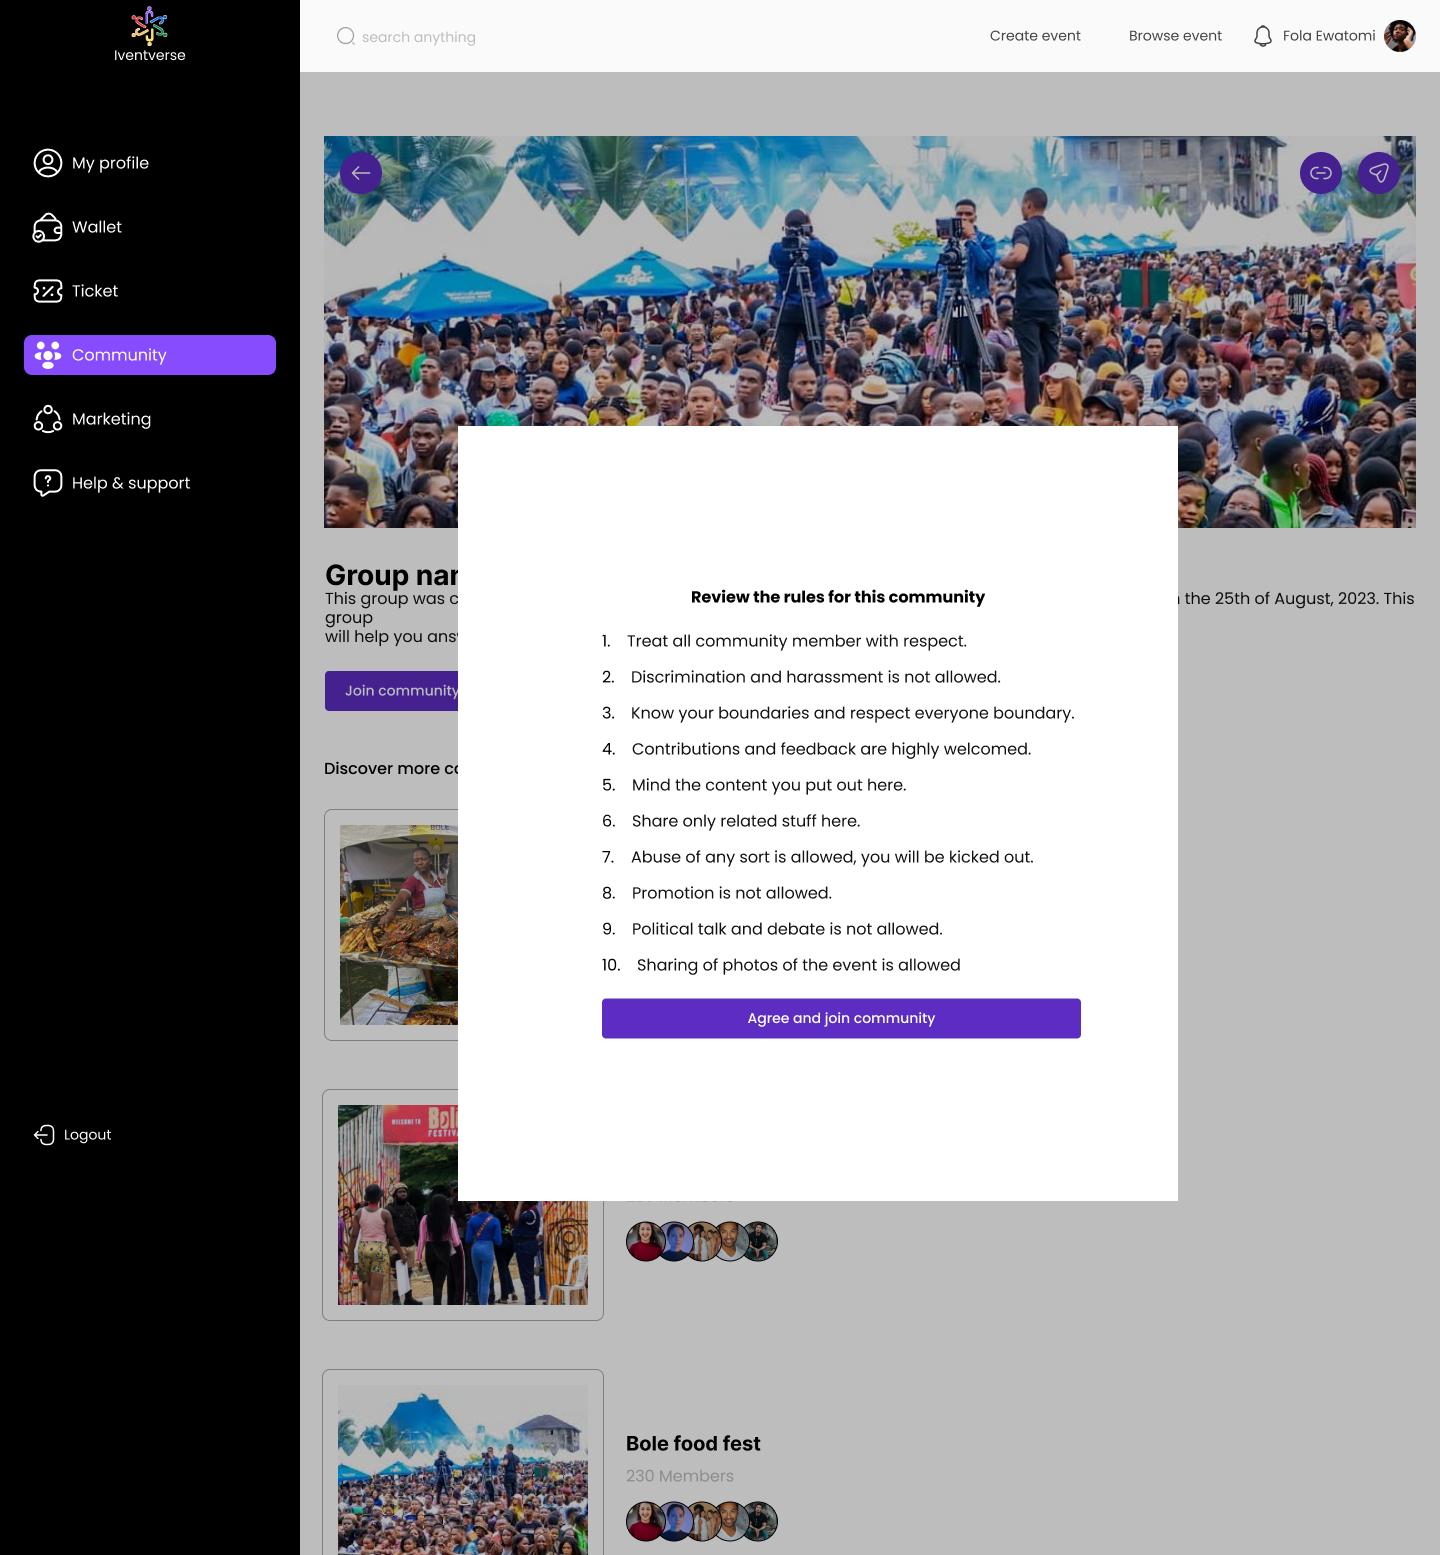Open notifications bell icon
Screen dimensions: 1440x1555
click(x=1262, y=36)
